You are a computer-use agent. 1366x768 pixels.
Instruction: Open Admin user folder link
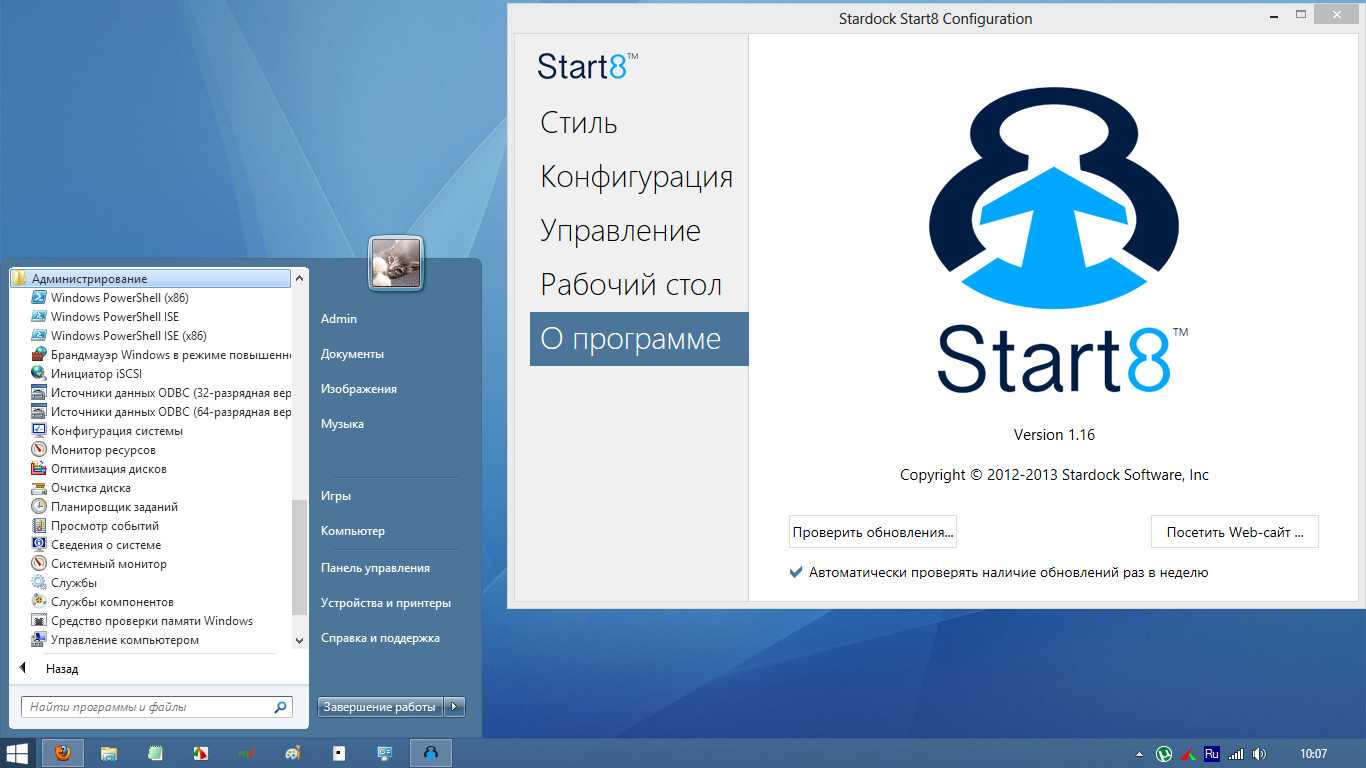click(339, 319)
